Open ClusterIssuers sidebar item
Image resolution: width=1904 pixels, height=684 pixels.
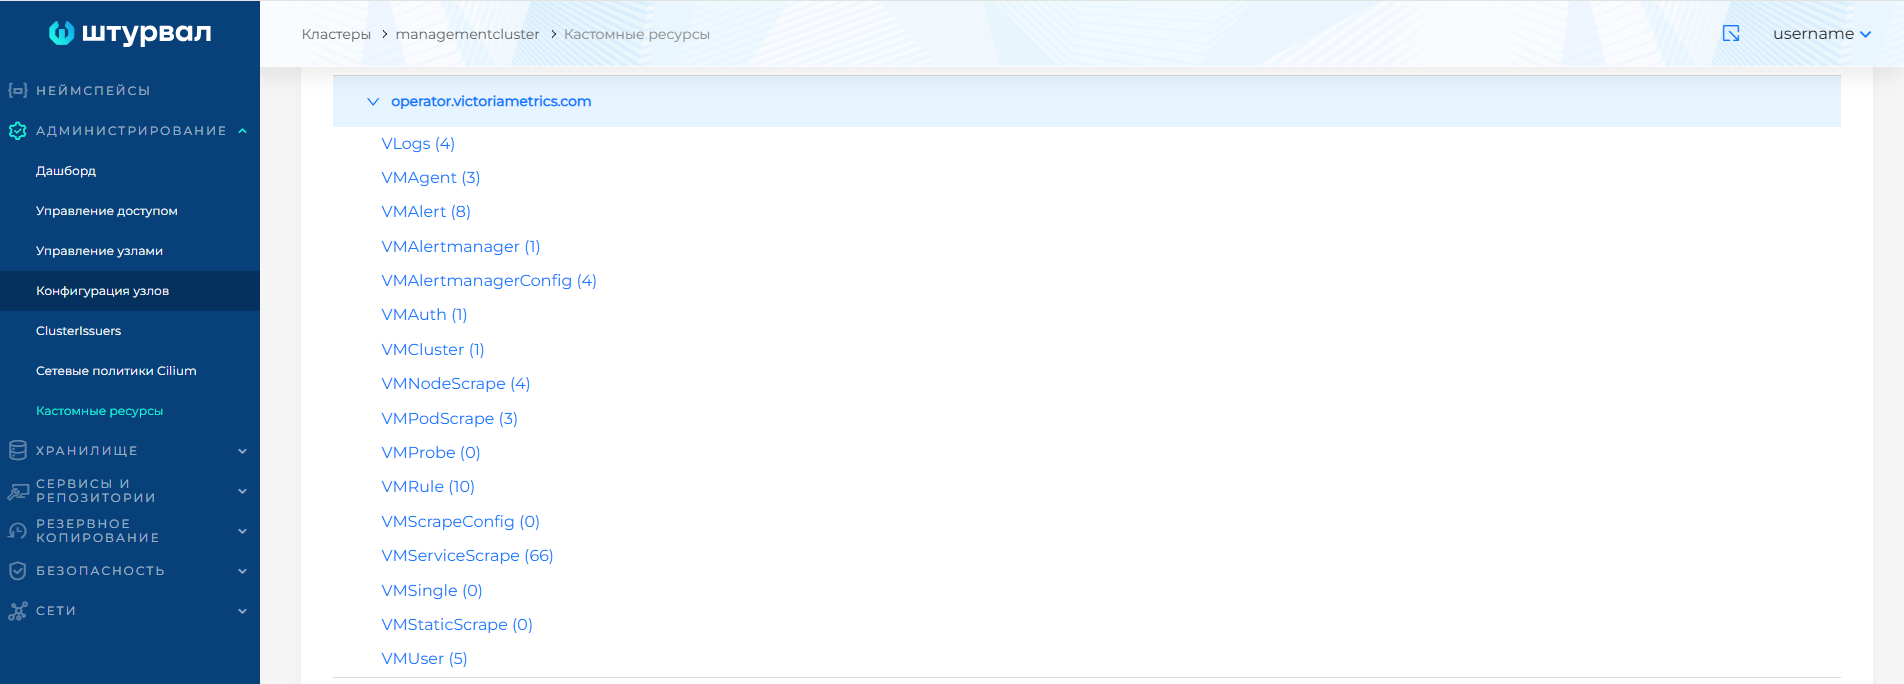coord(78,331)
